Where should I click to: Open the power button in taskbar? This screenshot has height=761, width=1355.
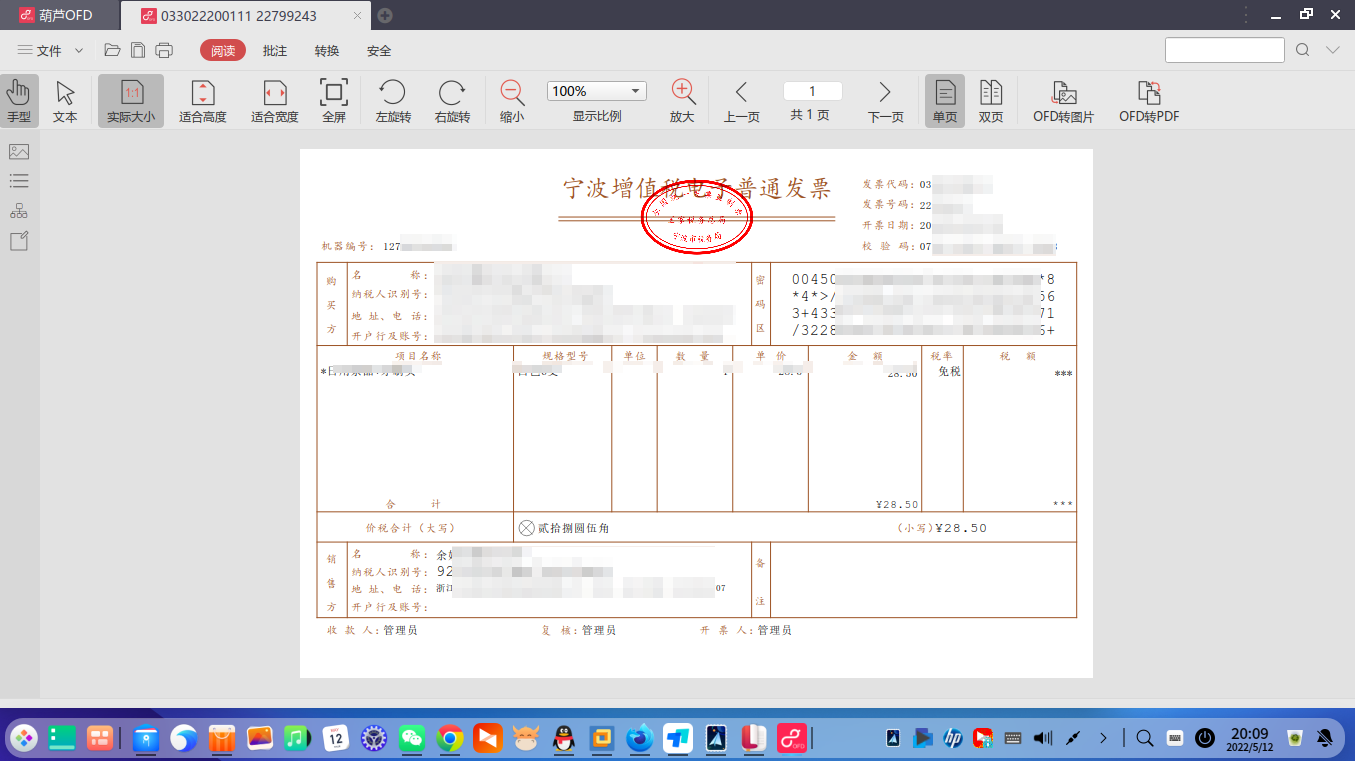pyautogui.click(x=1206, y=738)
